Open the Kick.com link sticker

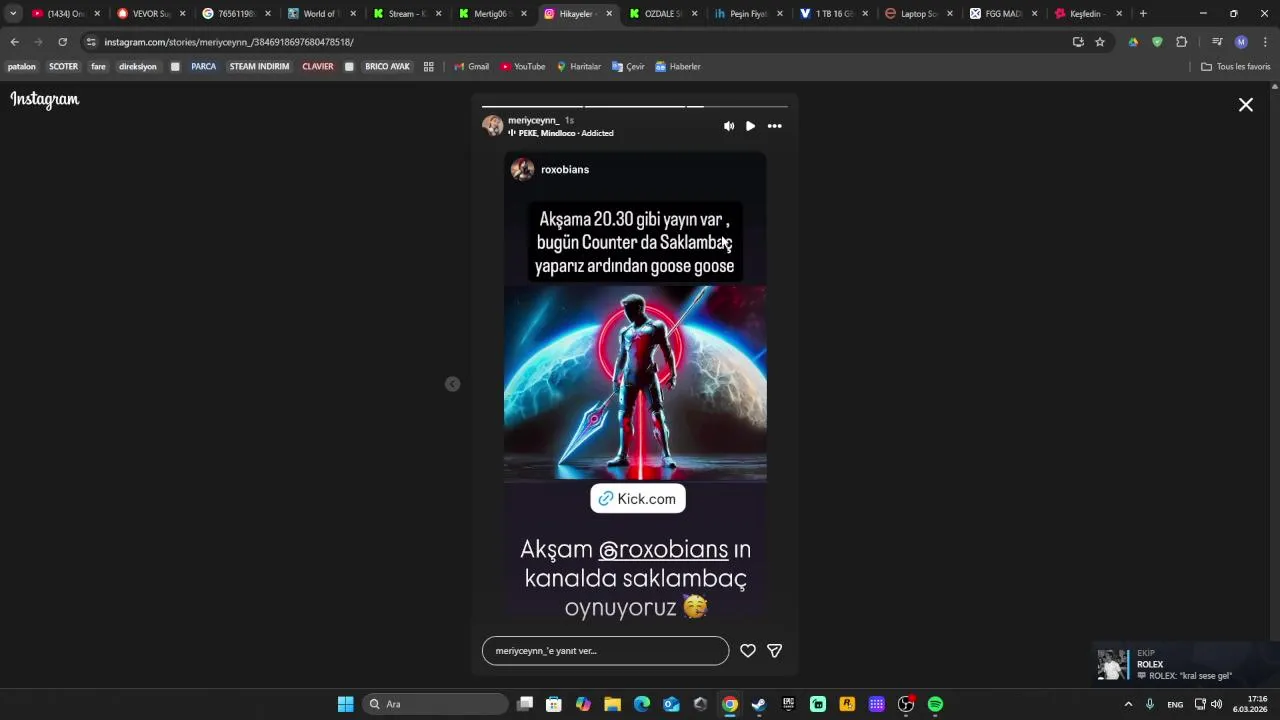(638, 499)
